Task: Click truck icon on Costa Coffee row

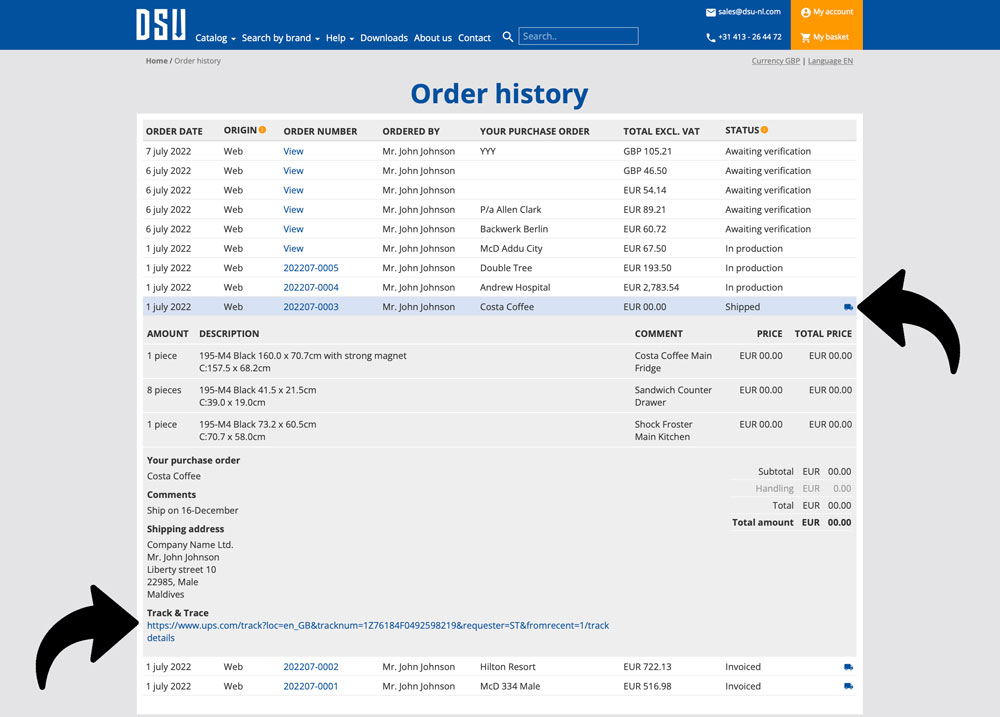Action: tap(848, 307)
